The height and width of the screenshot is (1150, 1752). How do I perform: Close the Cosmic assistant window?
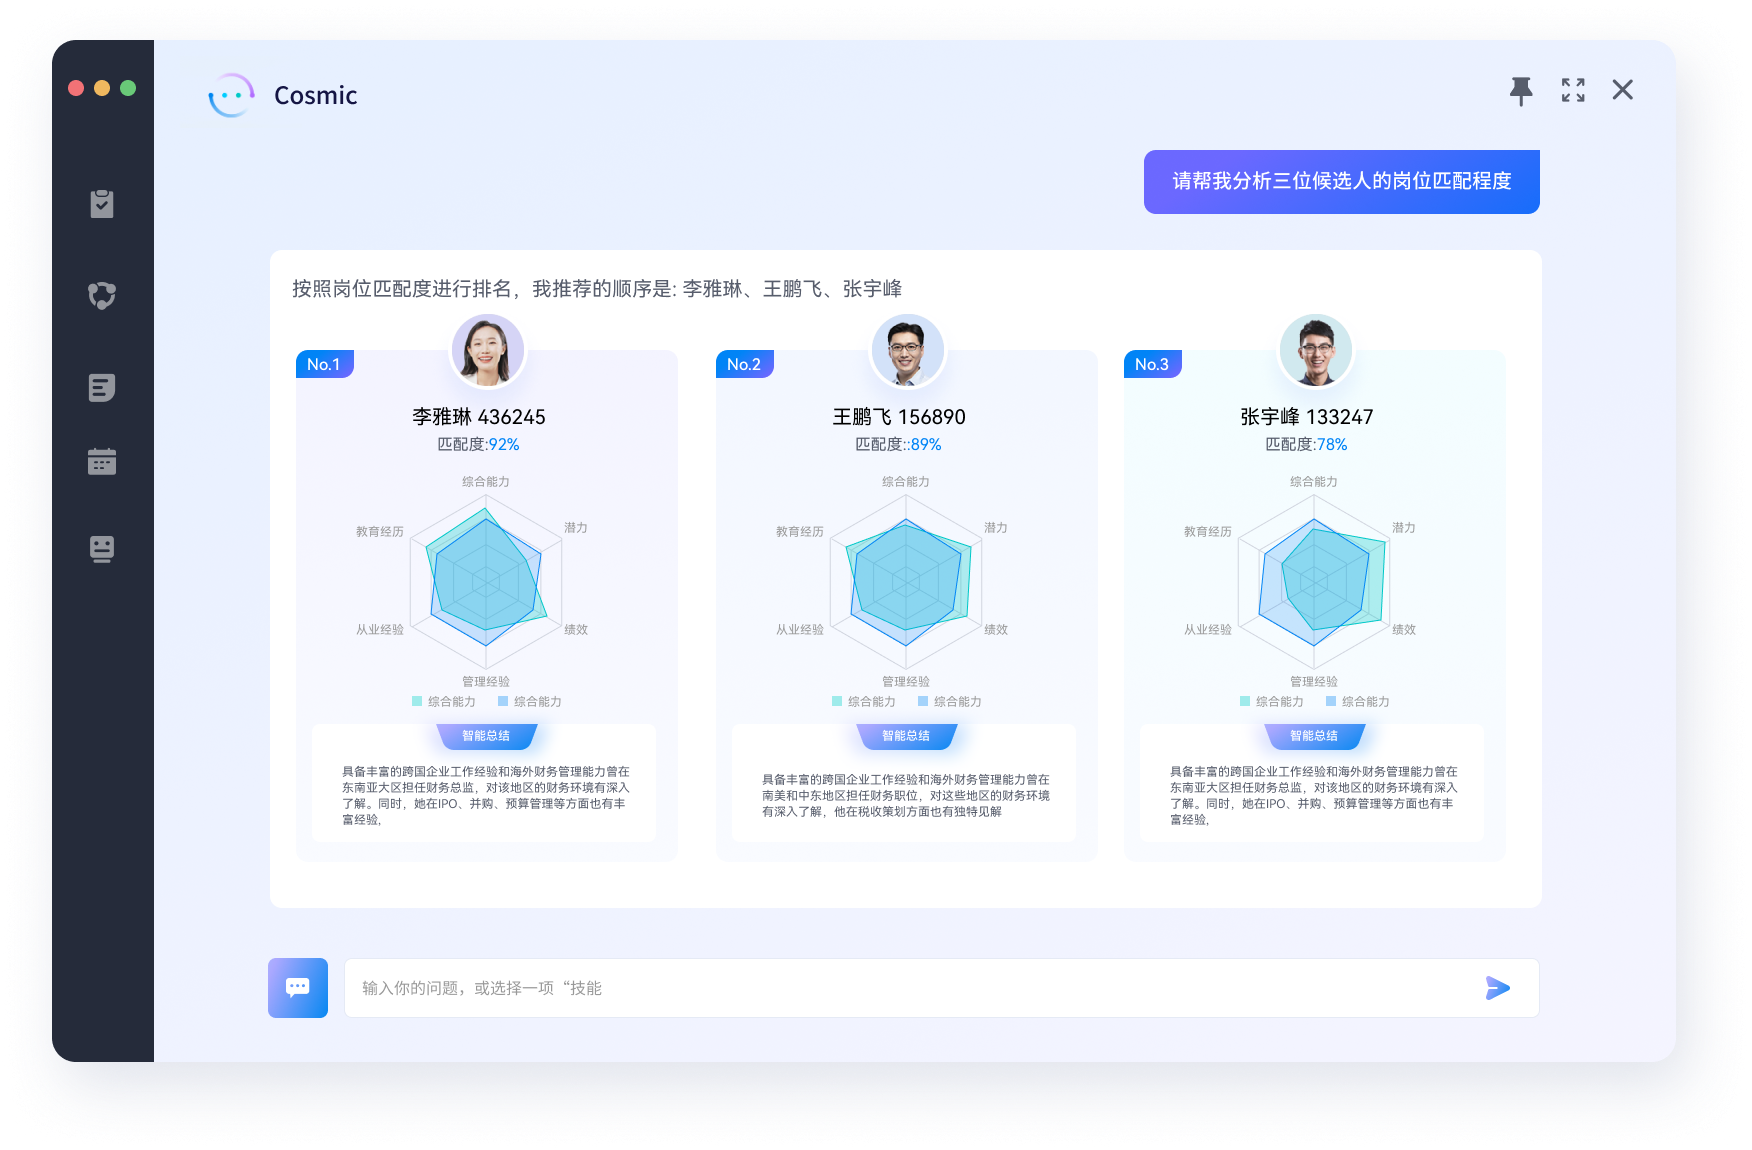[1622, 91]
